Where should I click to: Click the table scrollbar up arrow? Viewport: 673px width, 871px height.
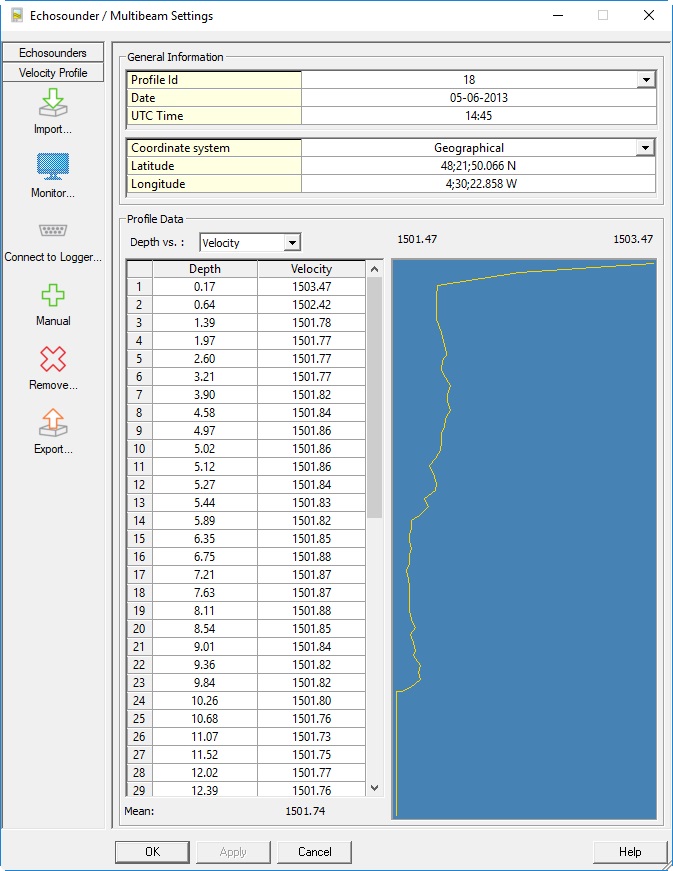coord(375,269)
